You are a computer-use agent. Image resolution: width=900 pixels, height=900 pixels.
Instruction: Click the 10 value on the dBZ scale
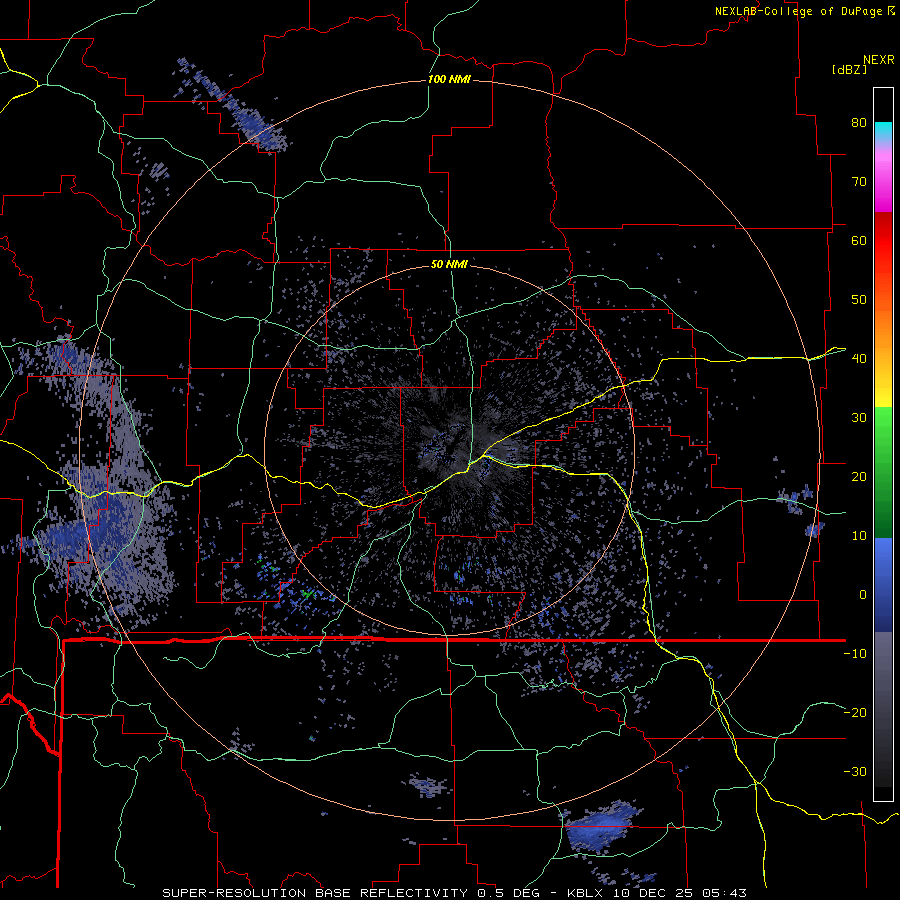pos(859,536)
